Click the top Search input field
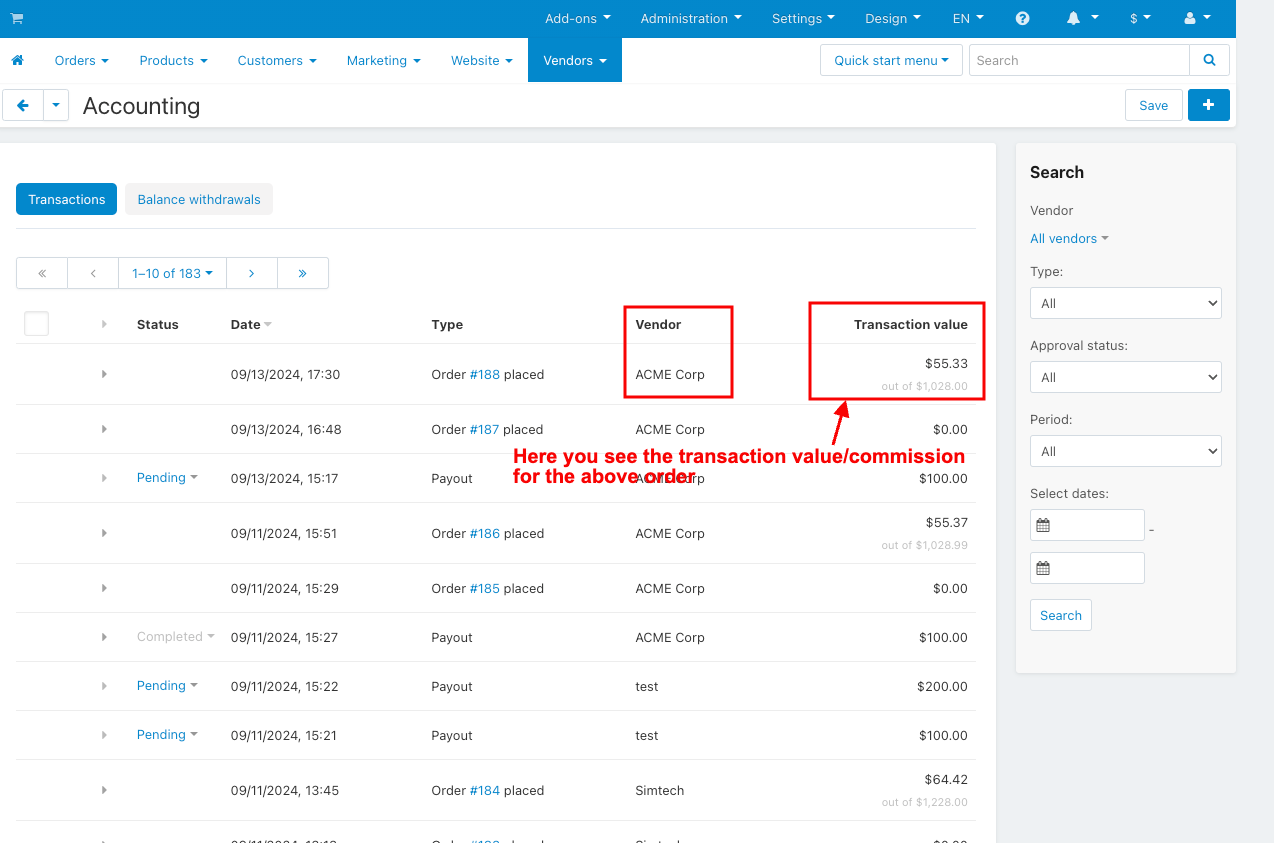The image size is (1274, 843). click(1079, 61)
